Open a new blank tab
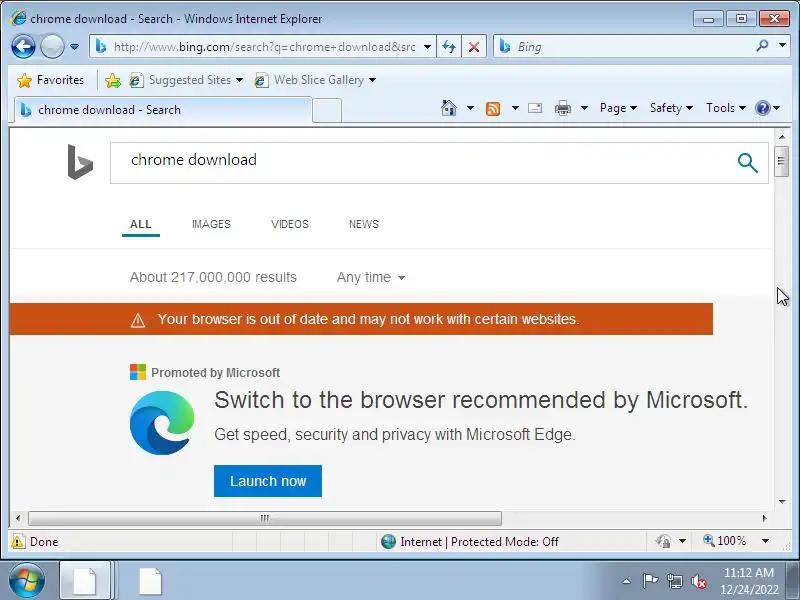800x600 pixels. (x=327, y=110)
